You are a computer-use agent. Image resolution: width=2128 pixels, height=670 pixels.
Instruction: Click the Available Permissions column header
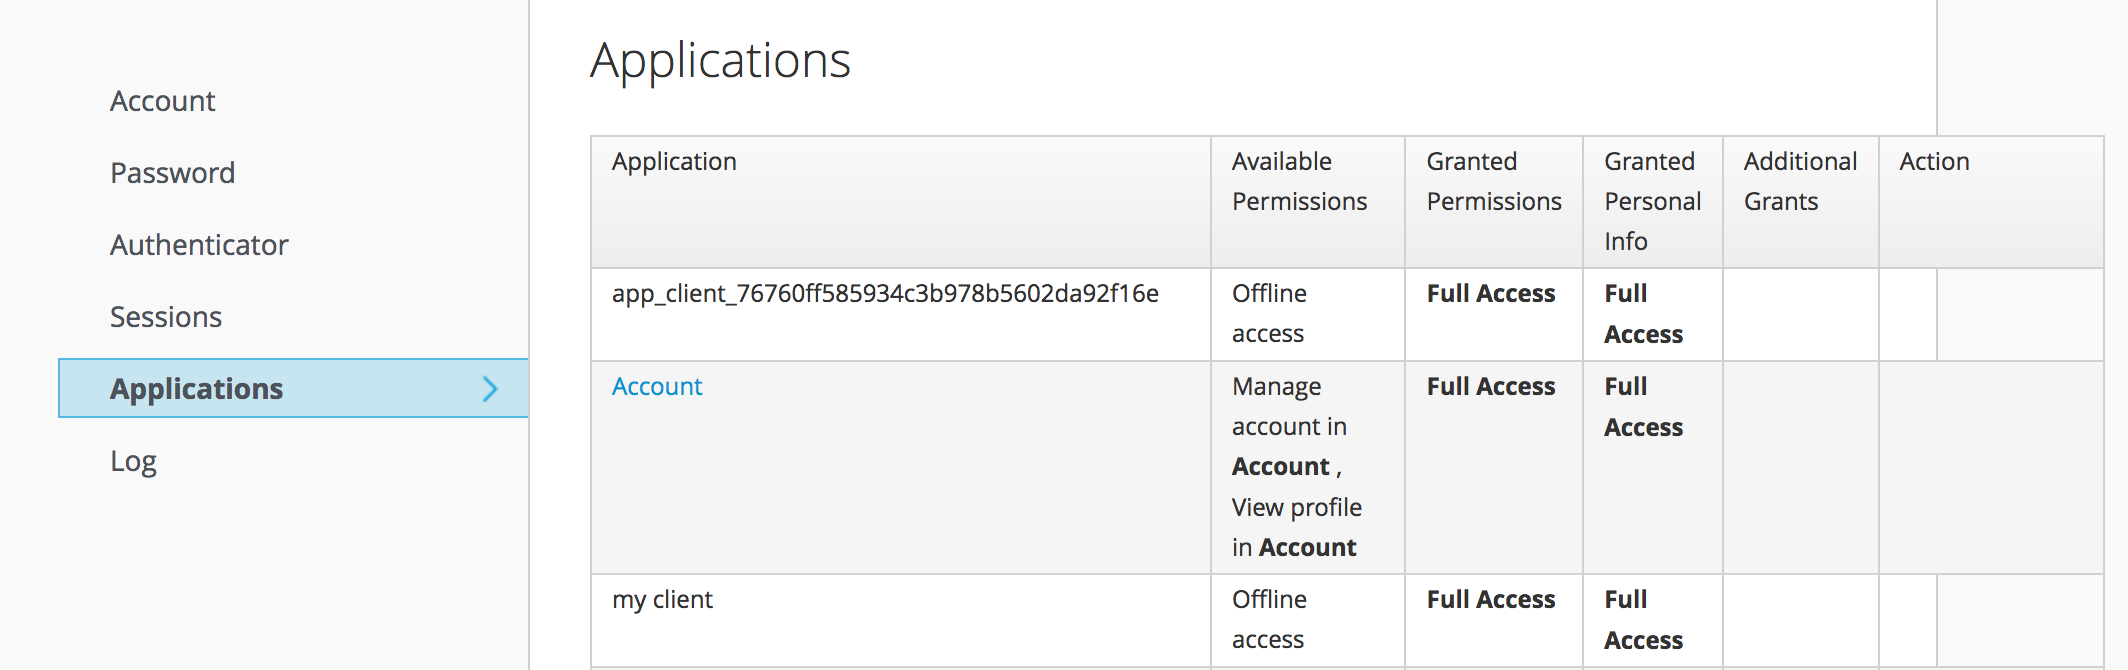tap(1299, 182)
